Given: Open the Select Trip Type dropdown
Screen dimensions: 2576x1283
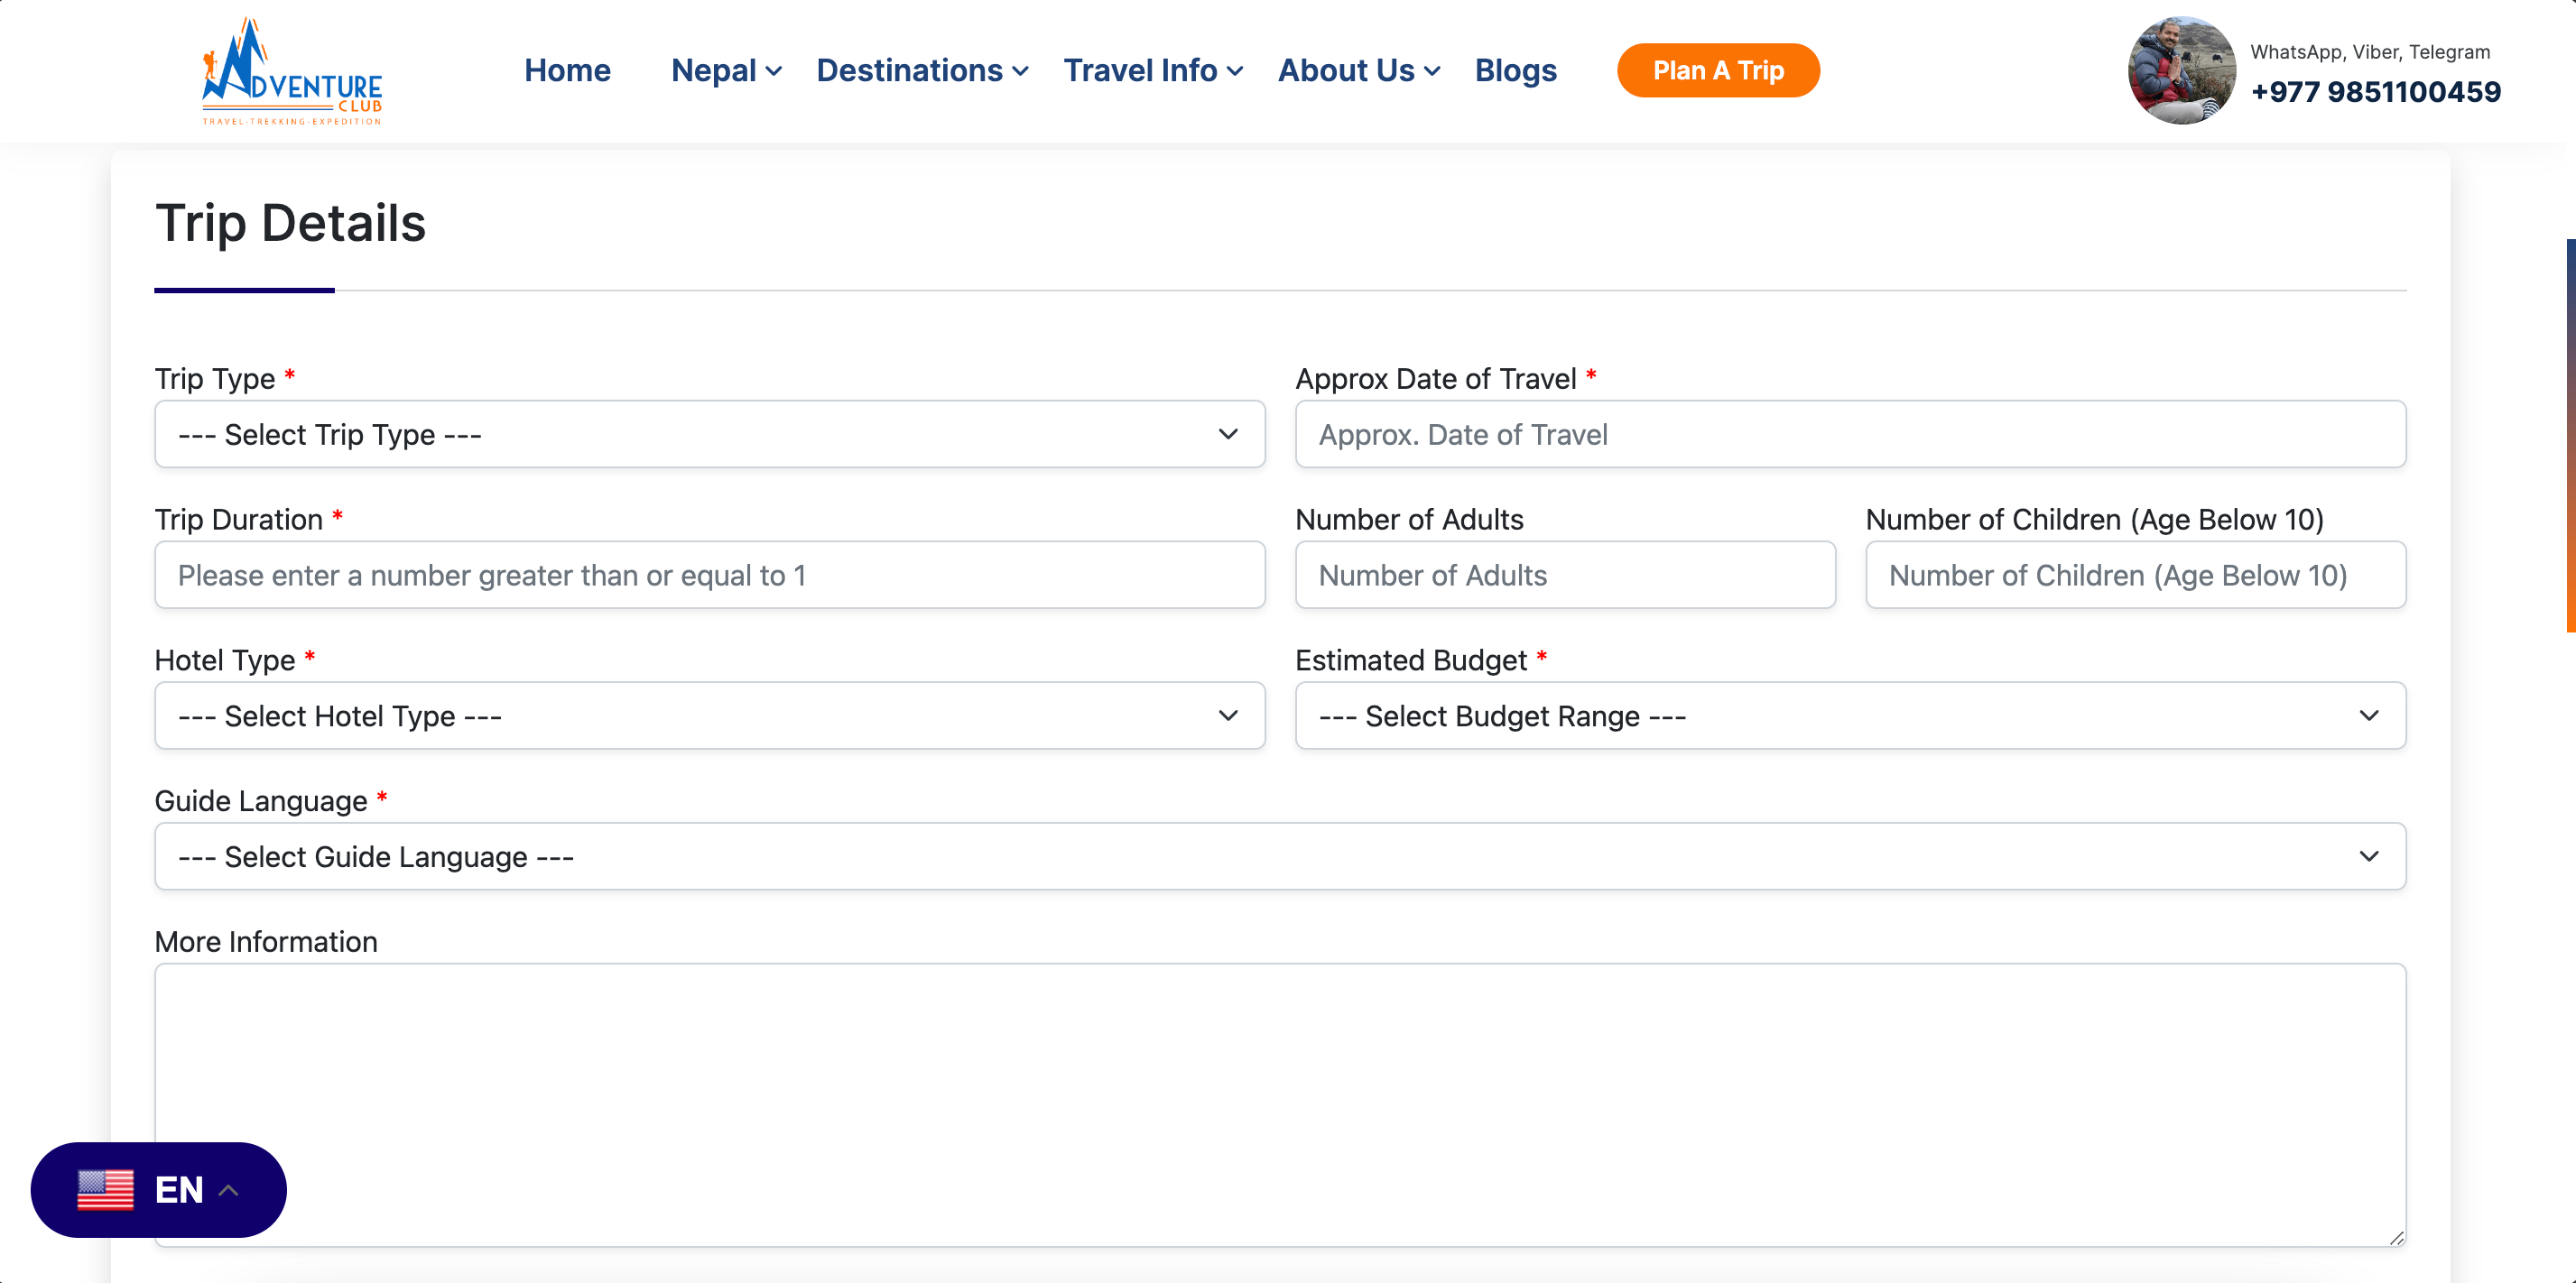Looking at the screenshot, I should point(709,434).
